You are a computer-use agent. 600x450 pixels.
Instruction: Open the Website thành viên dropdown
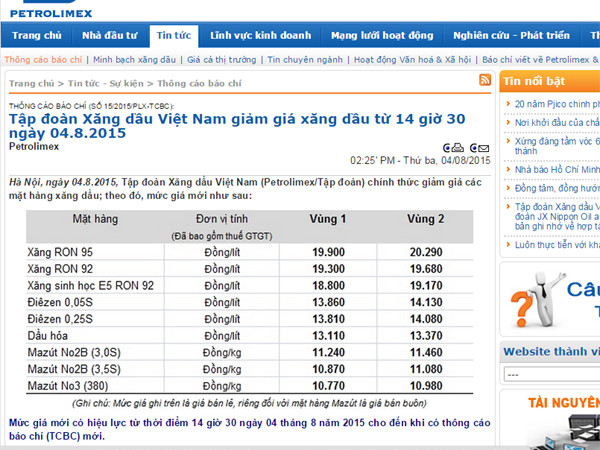click(x=551, y=374)
